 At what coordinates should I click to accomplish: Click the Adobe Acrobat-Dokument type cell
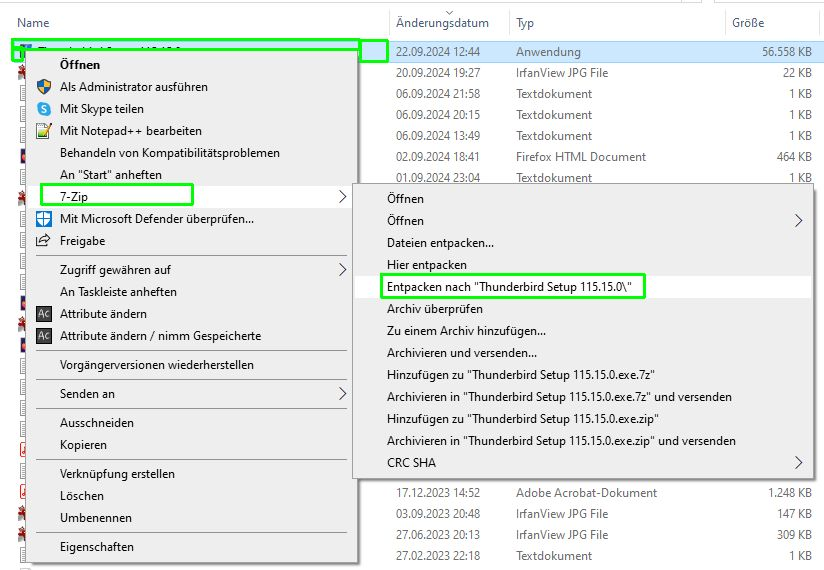click(x=586, y=493)
